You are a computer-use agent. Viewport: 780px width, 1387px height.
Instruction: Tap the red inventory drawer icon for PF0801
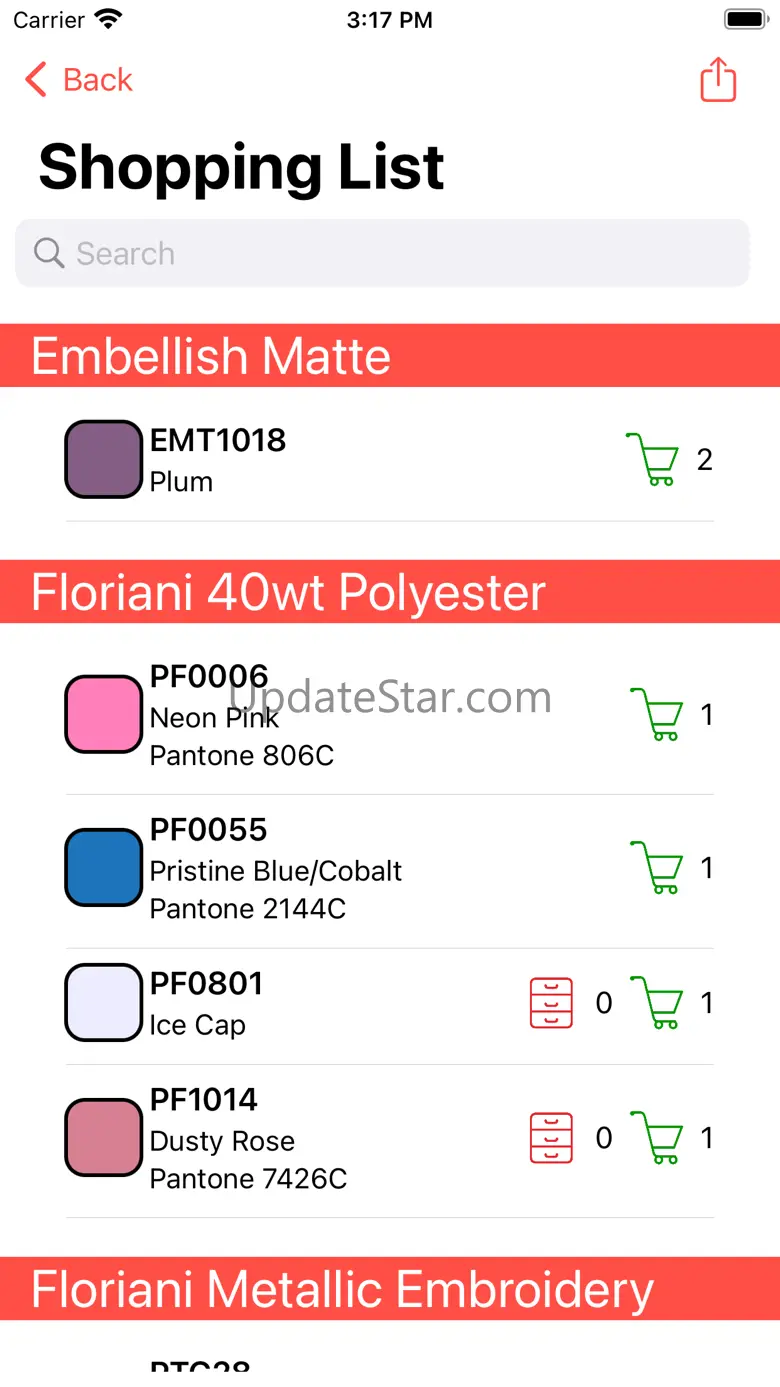(551, 1002)
